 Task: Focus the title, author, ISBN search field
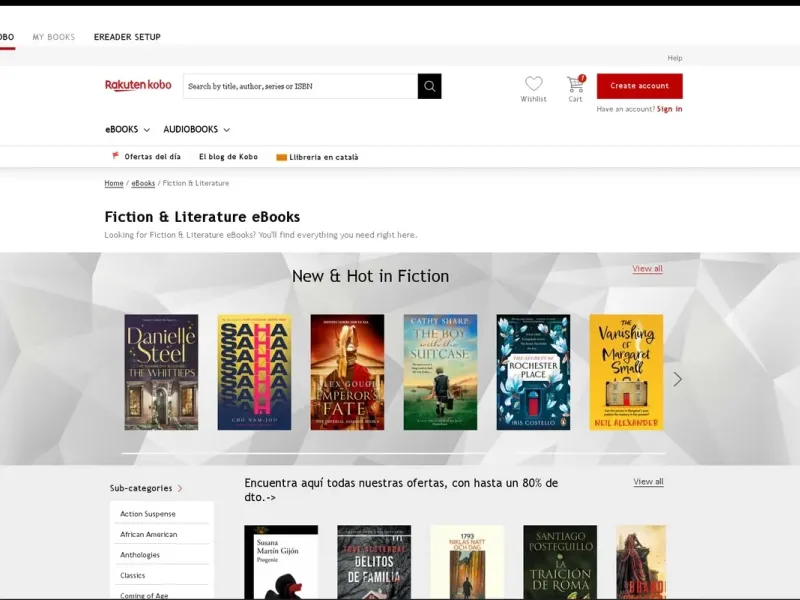[300, 86]
